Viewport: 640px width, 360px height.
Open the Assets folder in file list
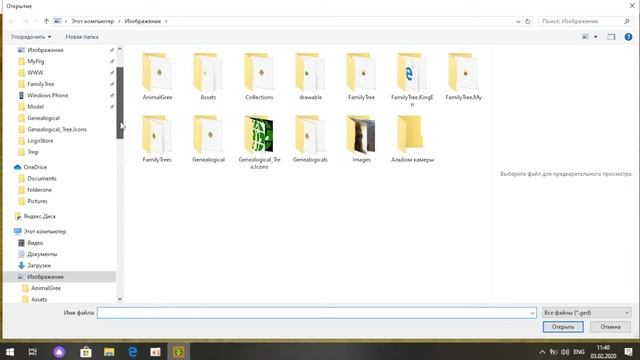pos(208,72)
